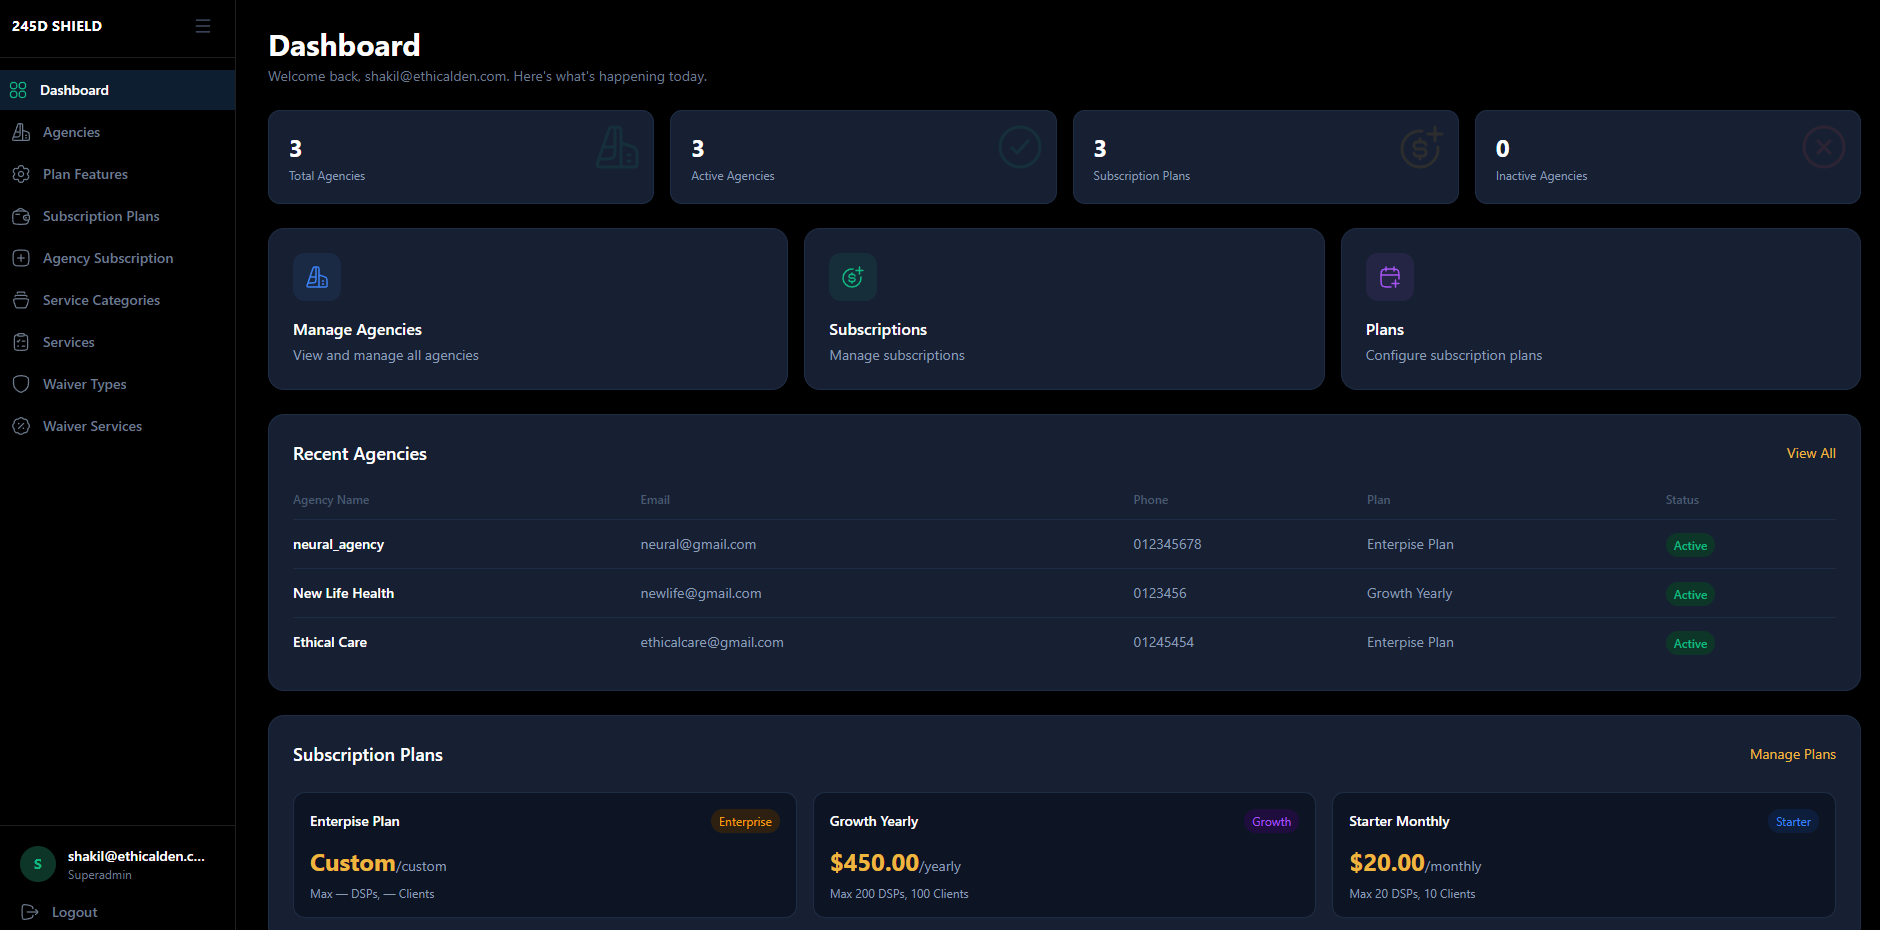Open Waiver Services menu item
This screenshot has height=930, width=1880.
(118, 426)
